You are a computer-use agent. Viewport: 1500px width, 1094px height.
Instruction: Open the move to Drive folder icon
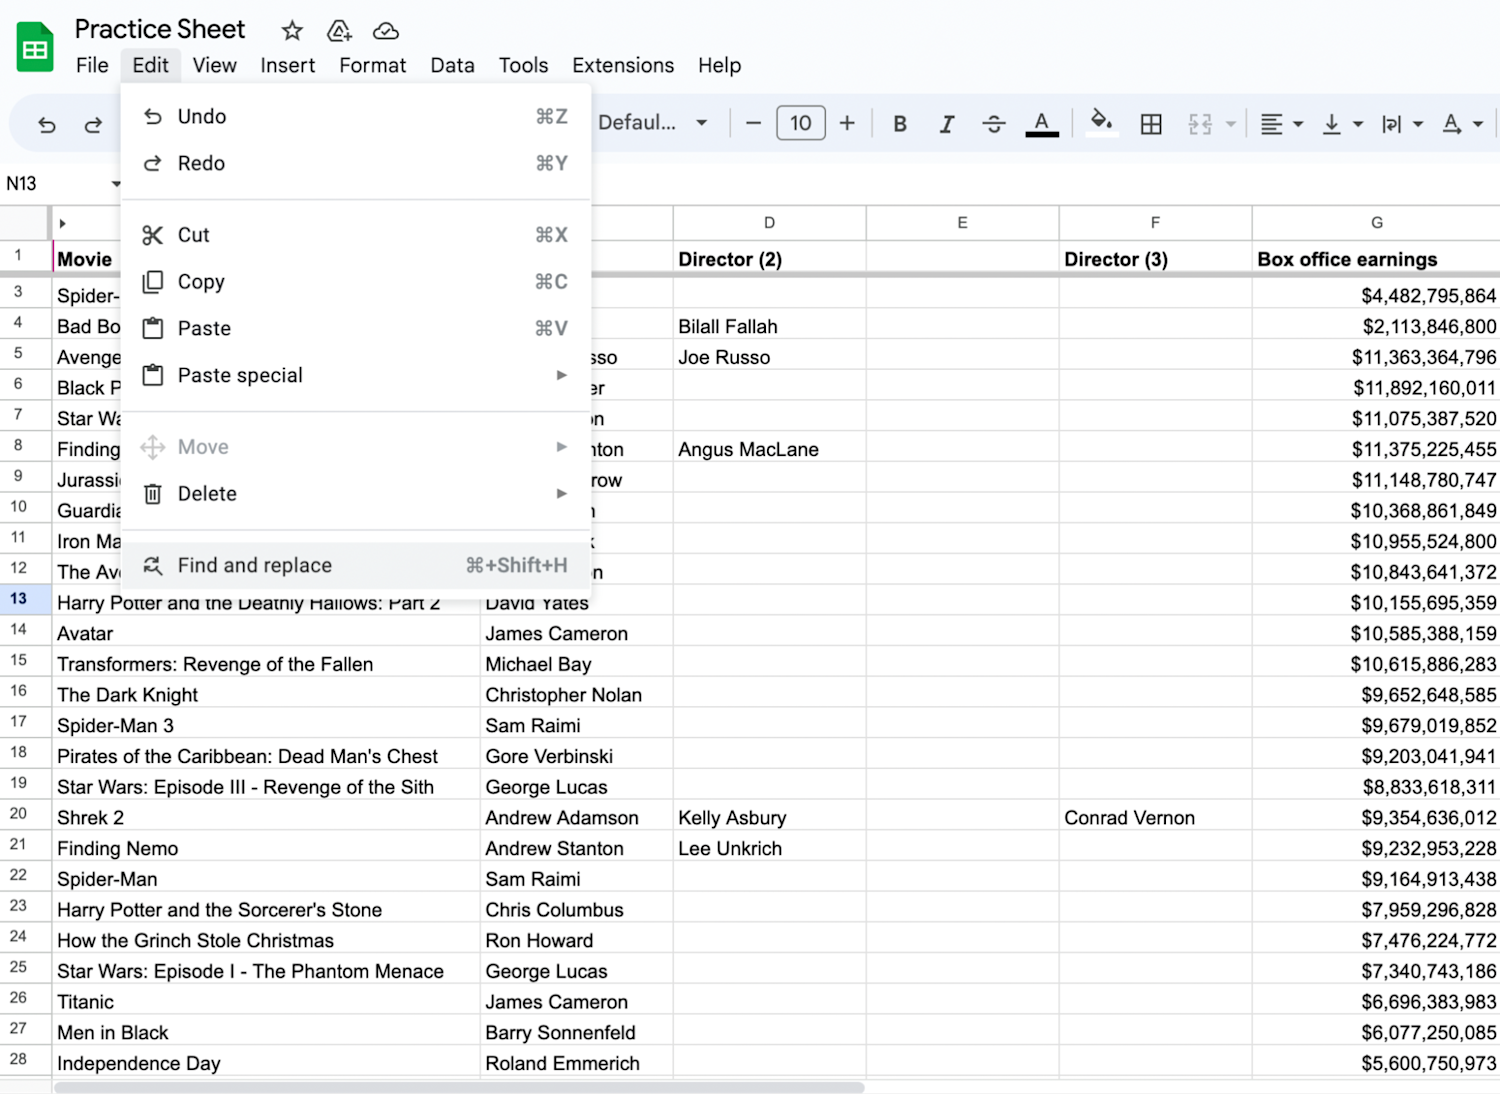(x=339, y=31)
